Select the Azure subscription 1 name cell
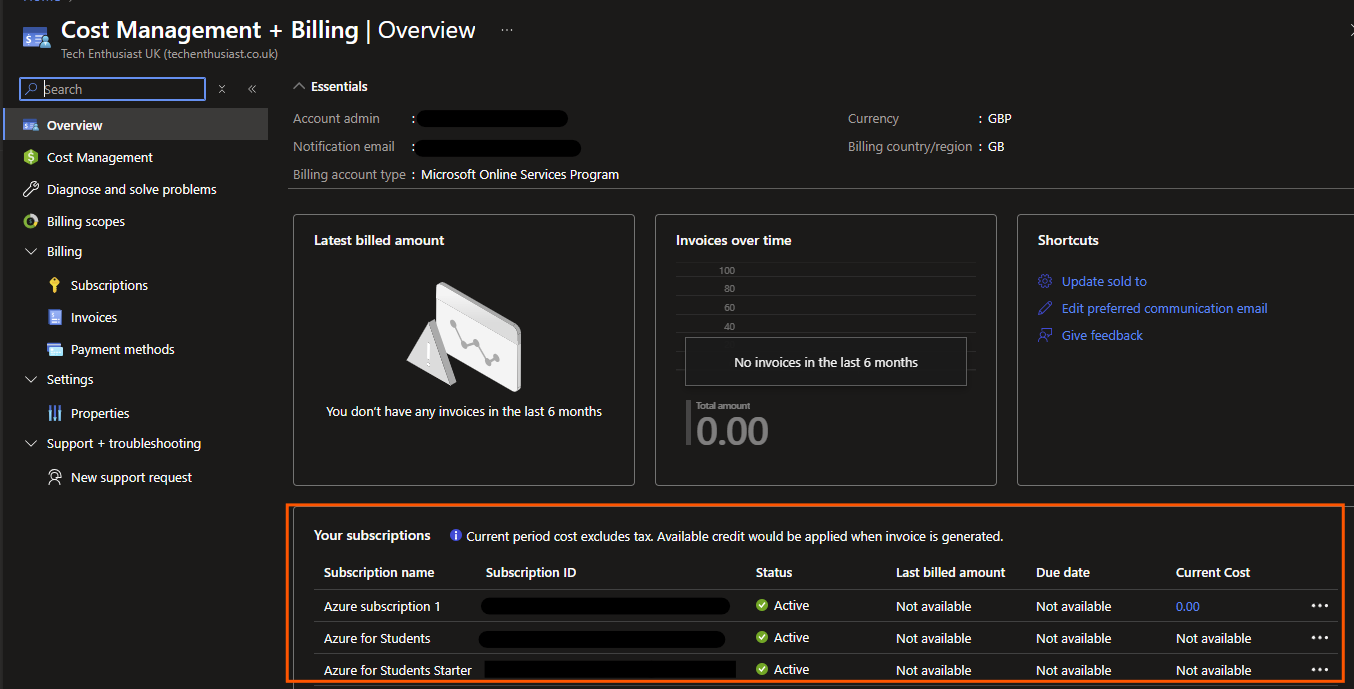1354x689 pixels. point(382,606)
